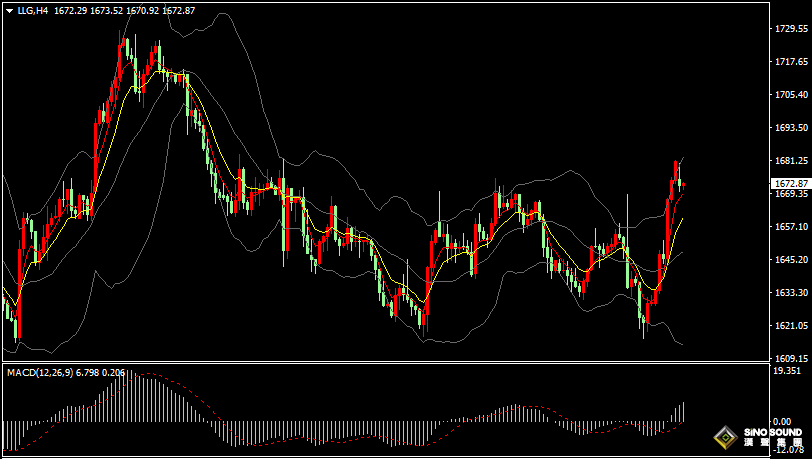Click the 1717.65 price axis label
The image size is (812, 459).
tap(790, 62)
